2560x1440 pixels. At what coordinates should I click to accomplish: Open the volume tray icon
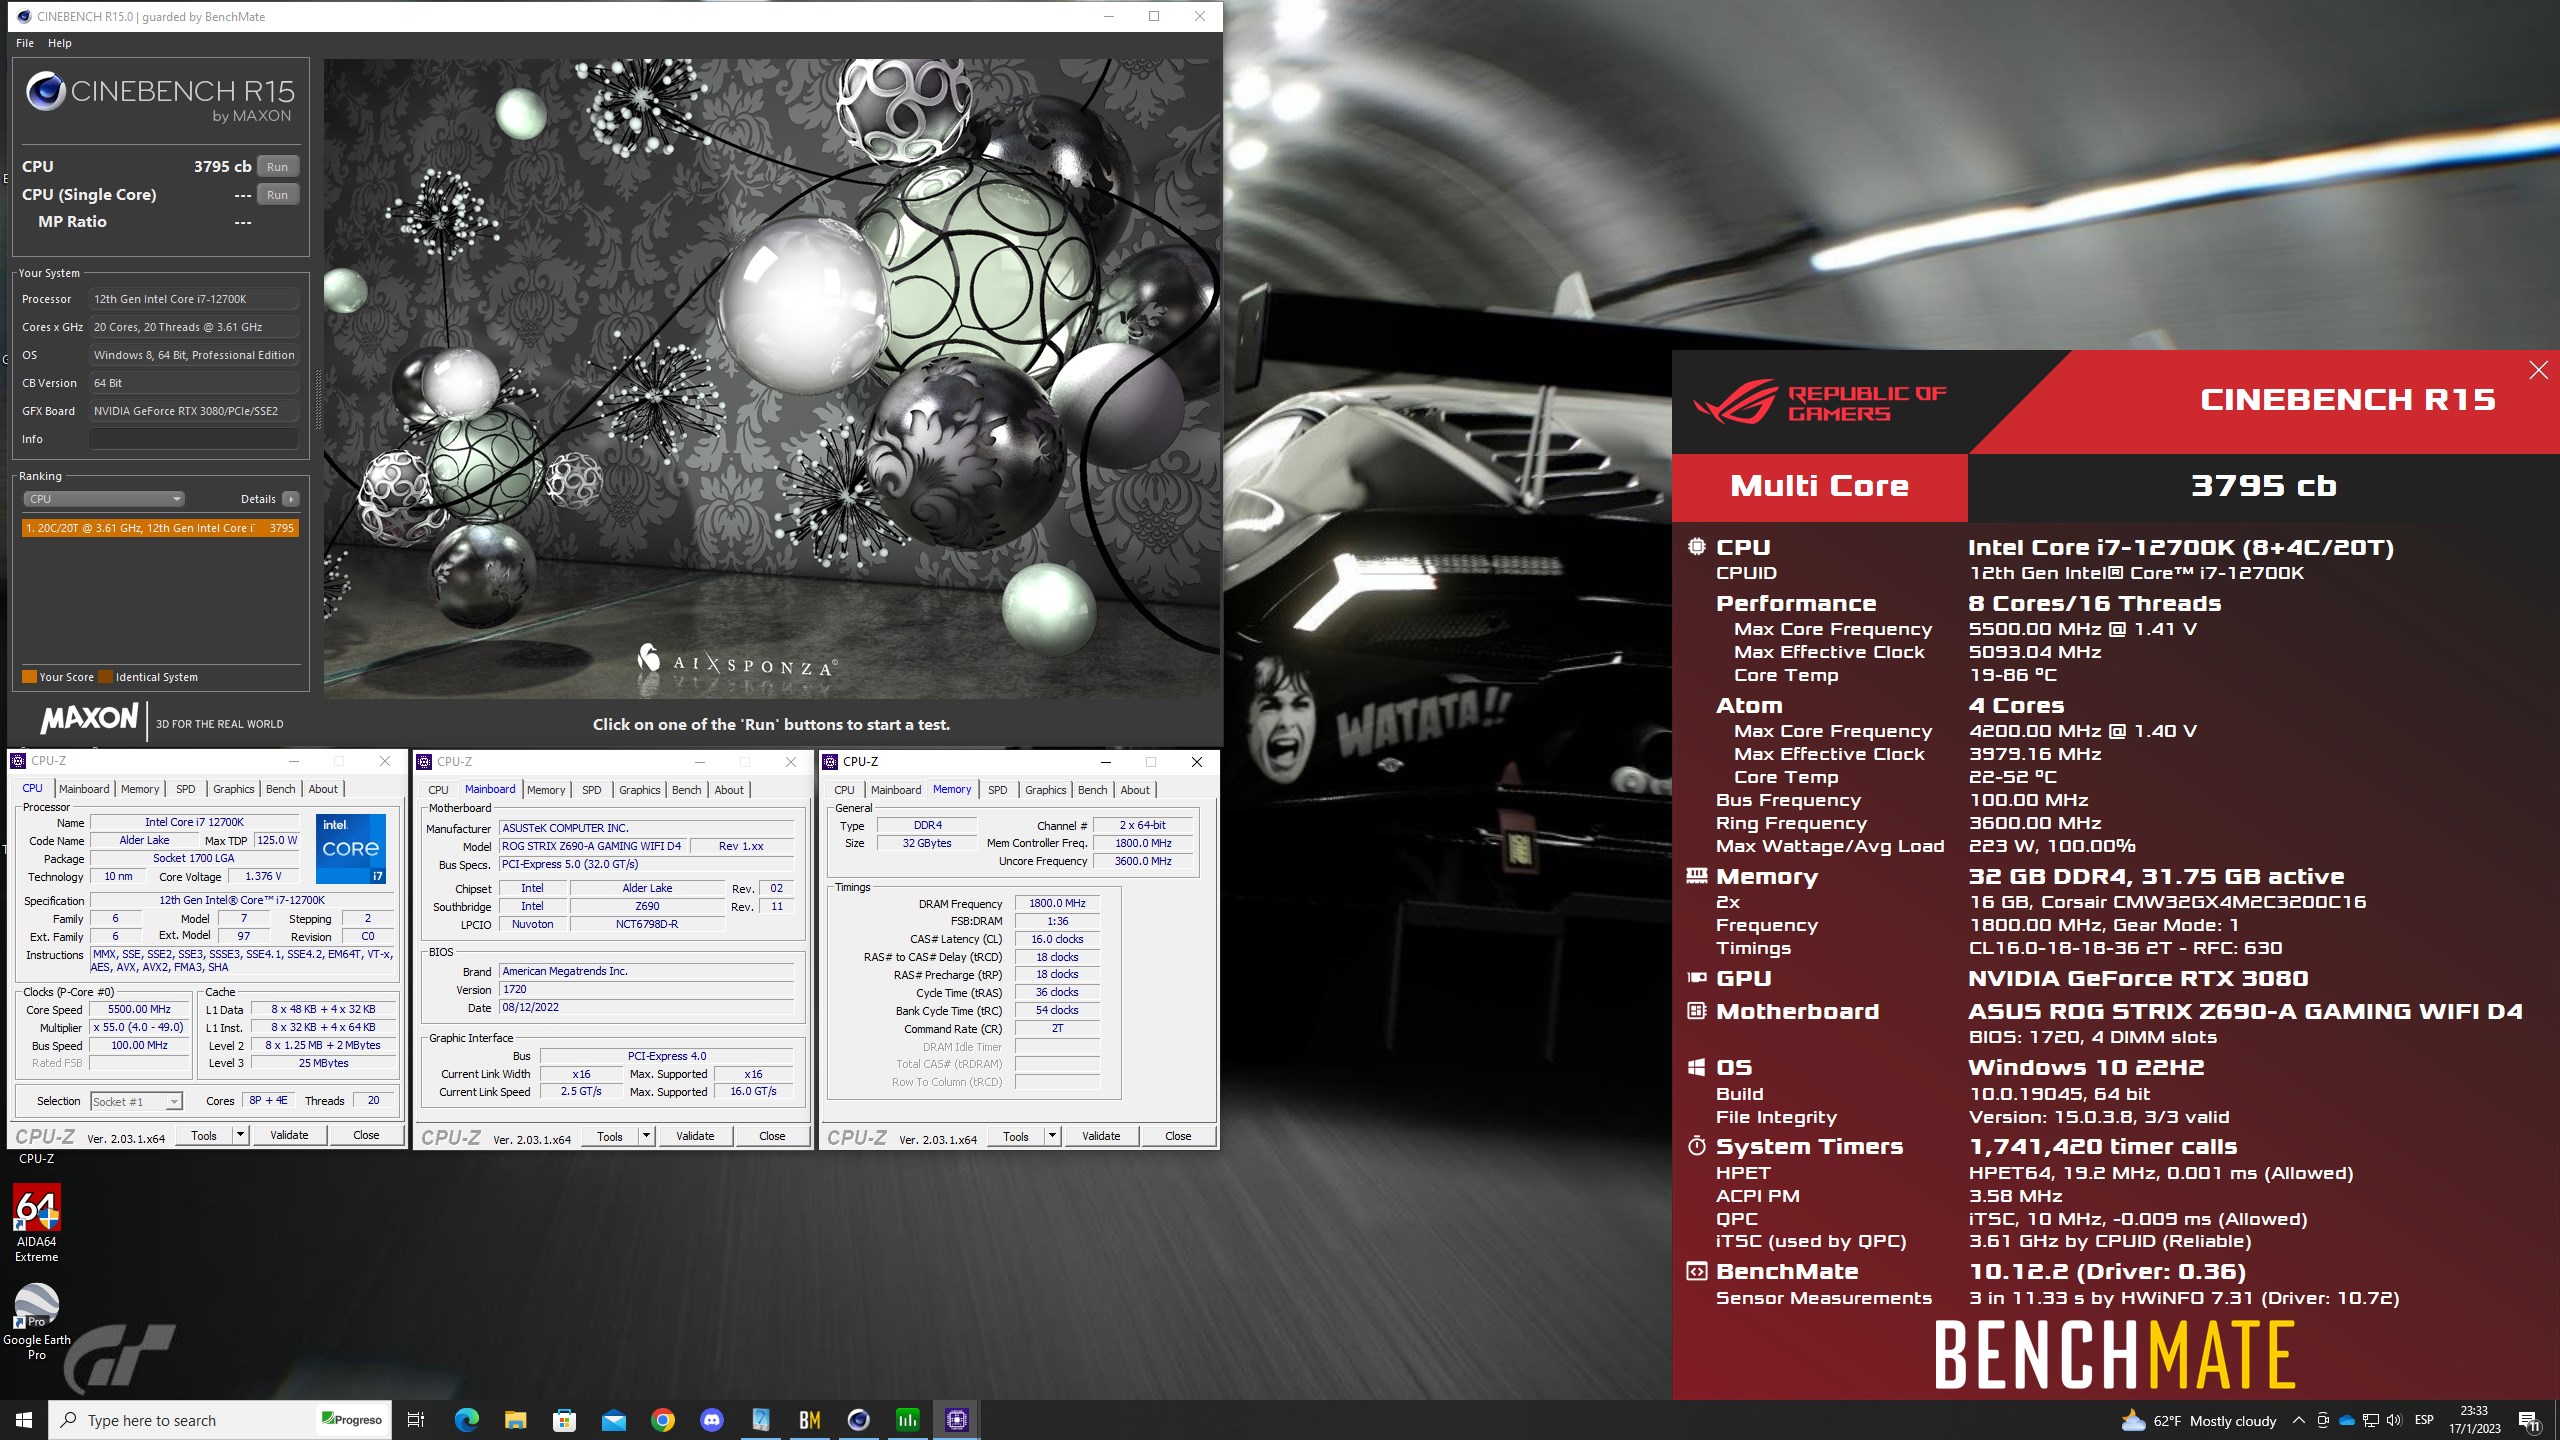coord(2394,1420)
